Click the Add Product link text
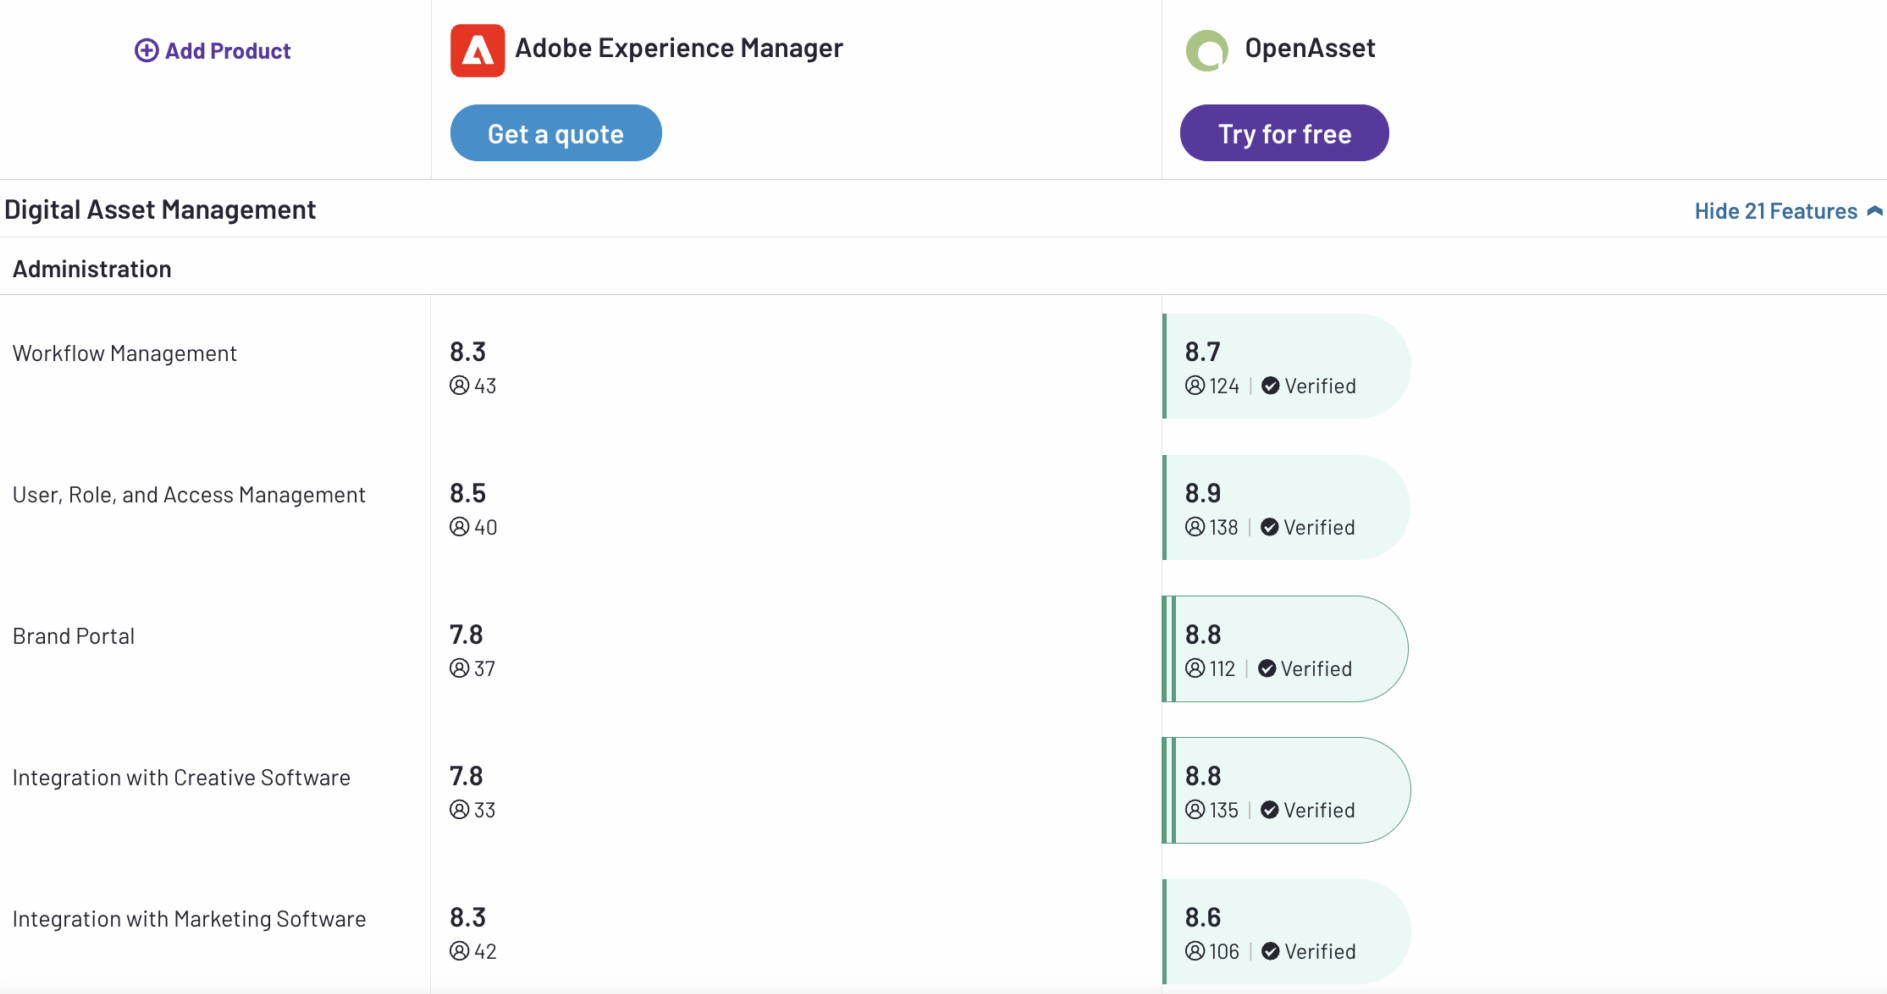This screenshot has width=1887, height=994. [x=228, y=51]
